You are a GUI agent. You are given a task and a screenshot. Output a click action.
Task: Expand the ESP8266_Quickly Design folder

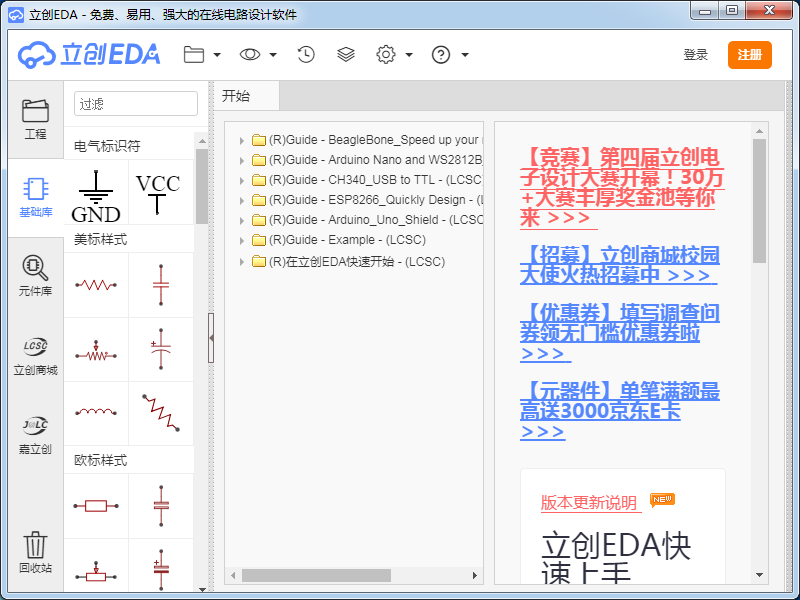242,200
